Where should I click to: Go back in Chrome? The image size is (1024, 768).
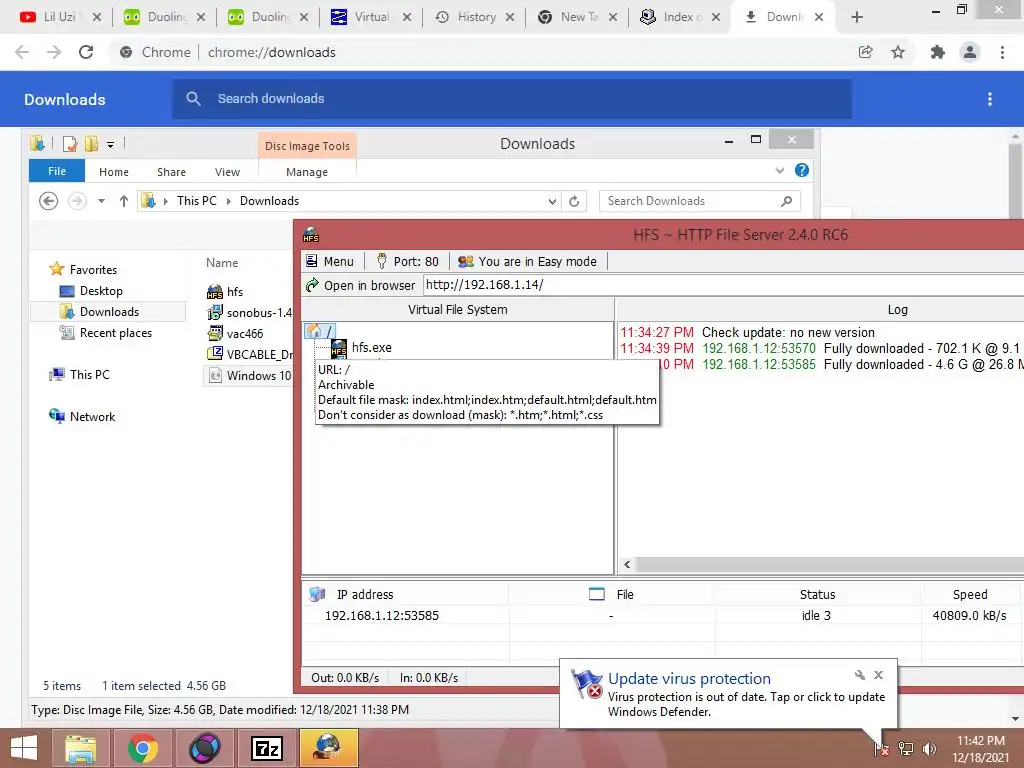click(22, 52)
